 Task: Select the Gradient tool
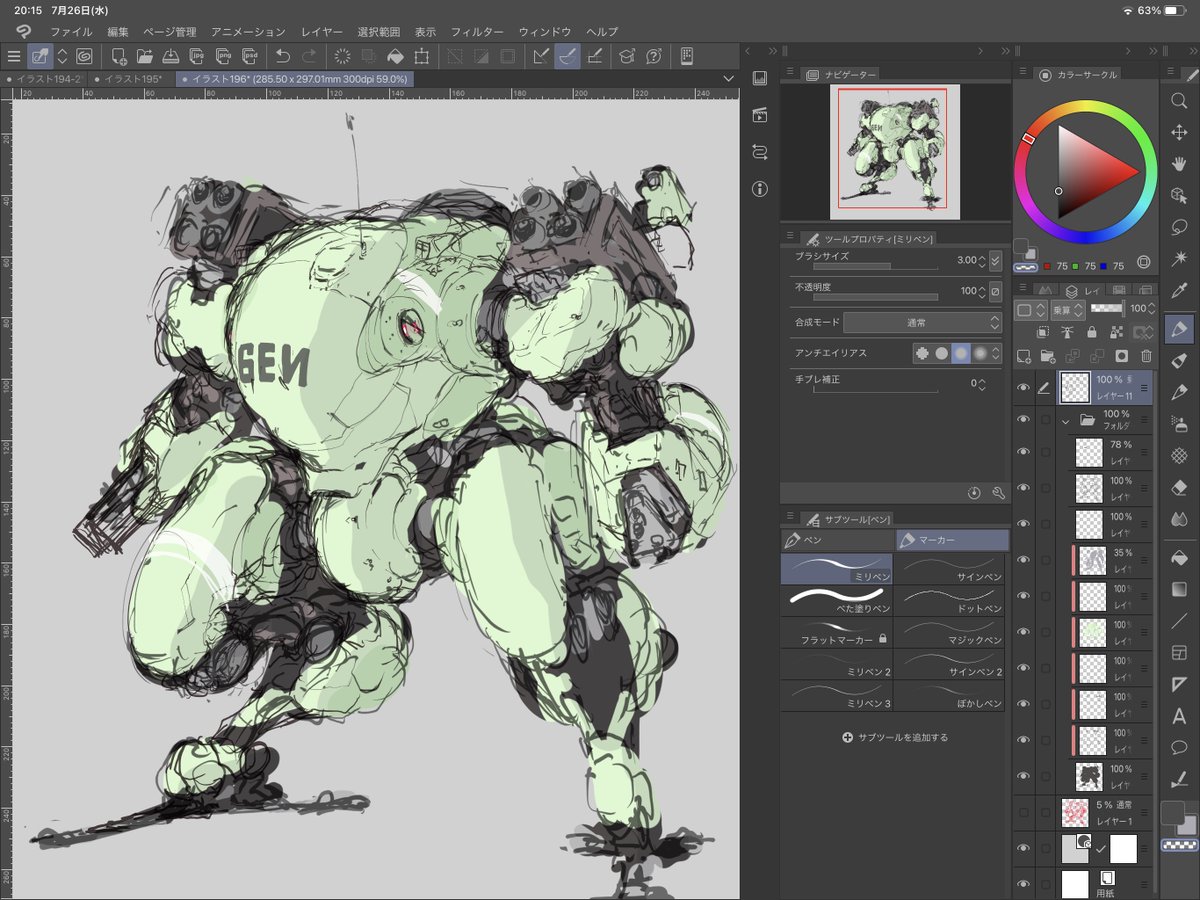click(x=1178, y=589)
